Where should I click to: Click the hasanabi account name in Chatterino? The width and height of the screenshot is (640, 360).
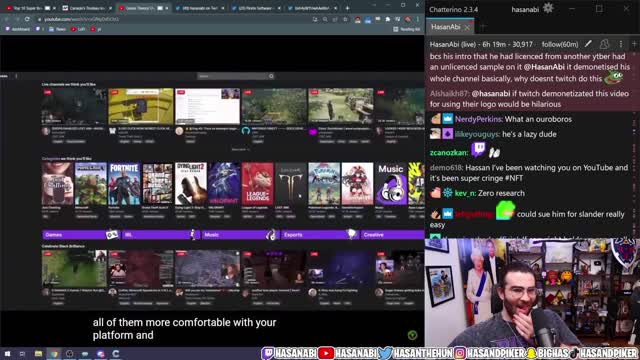click(x=525, y=9)
